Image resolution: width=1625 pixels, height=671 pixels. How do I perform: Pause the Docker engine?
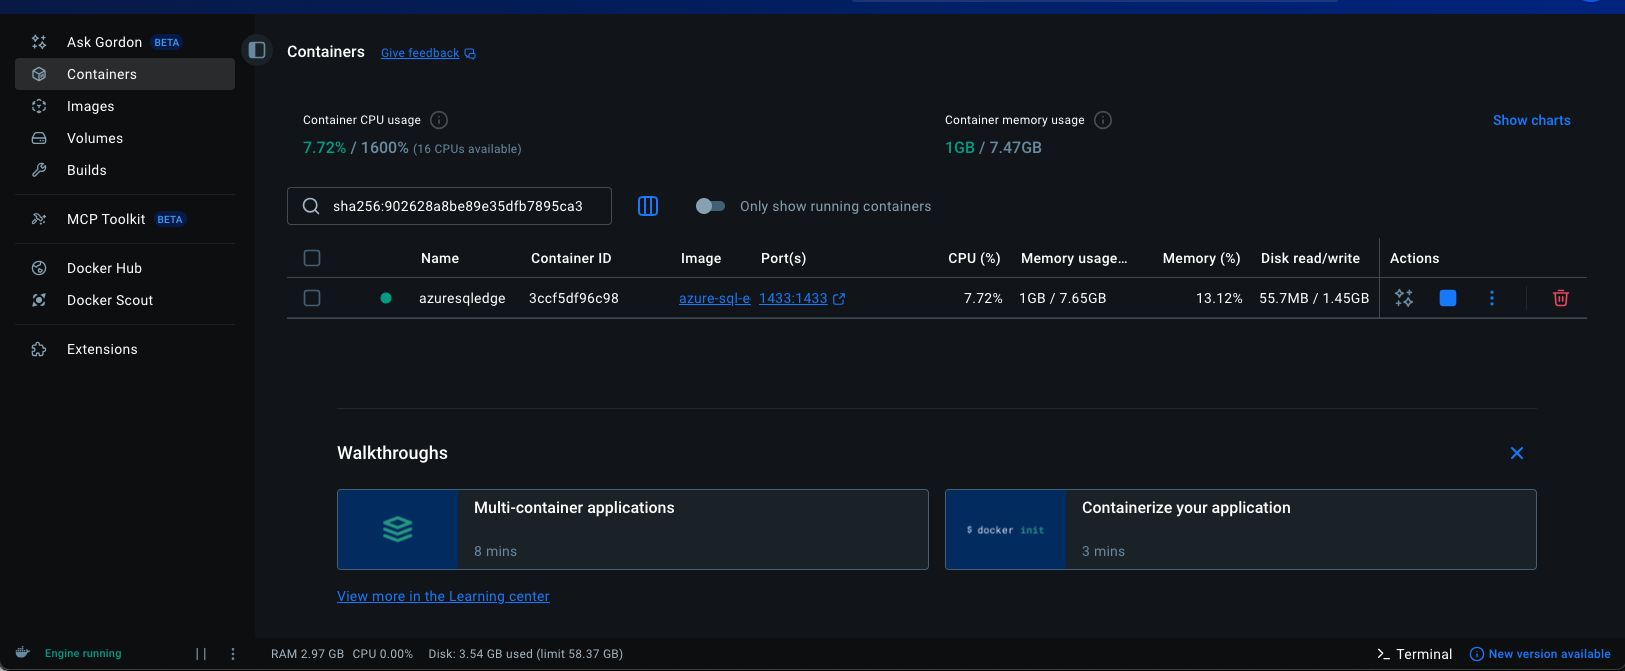click(x=201, y=654)
